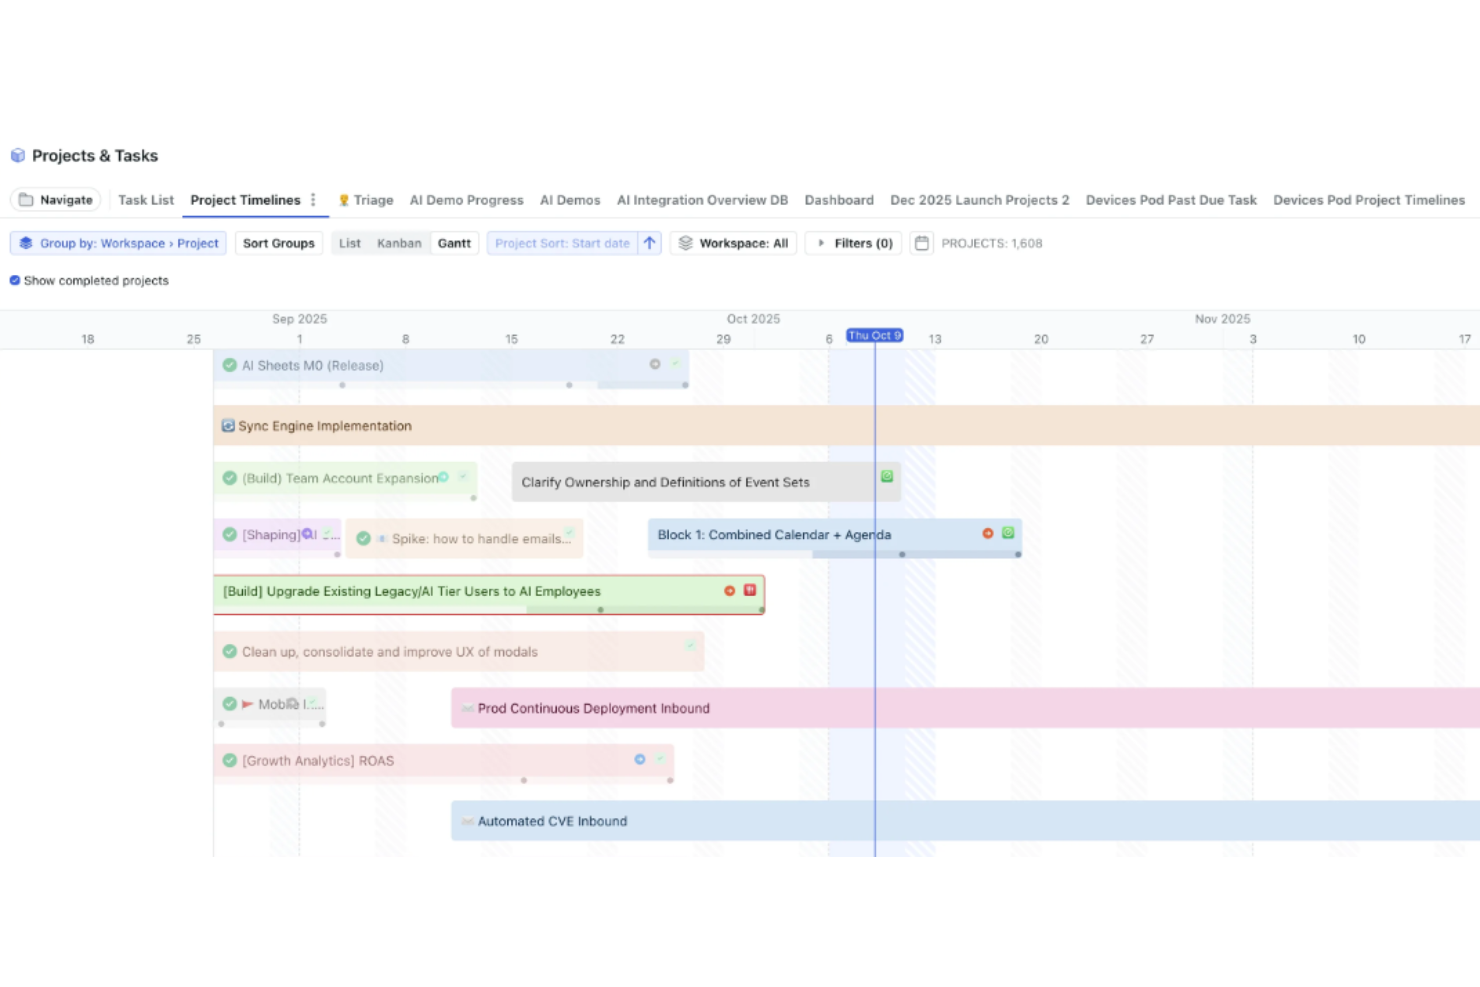Viewport: 1480px width, 987px height.
Task: Click the ascending sort direction arrow
Action: [650, 243]
